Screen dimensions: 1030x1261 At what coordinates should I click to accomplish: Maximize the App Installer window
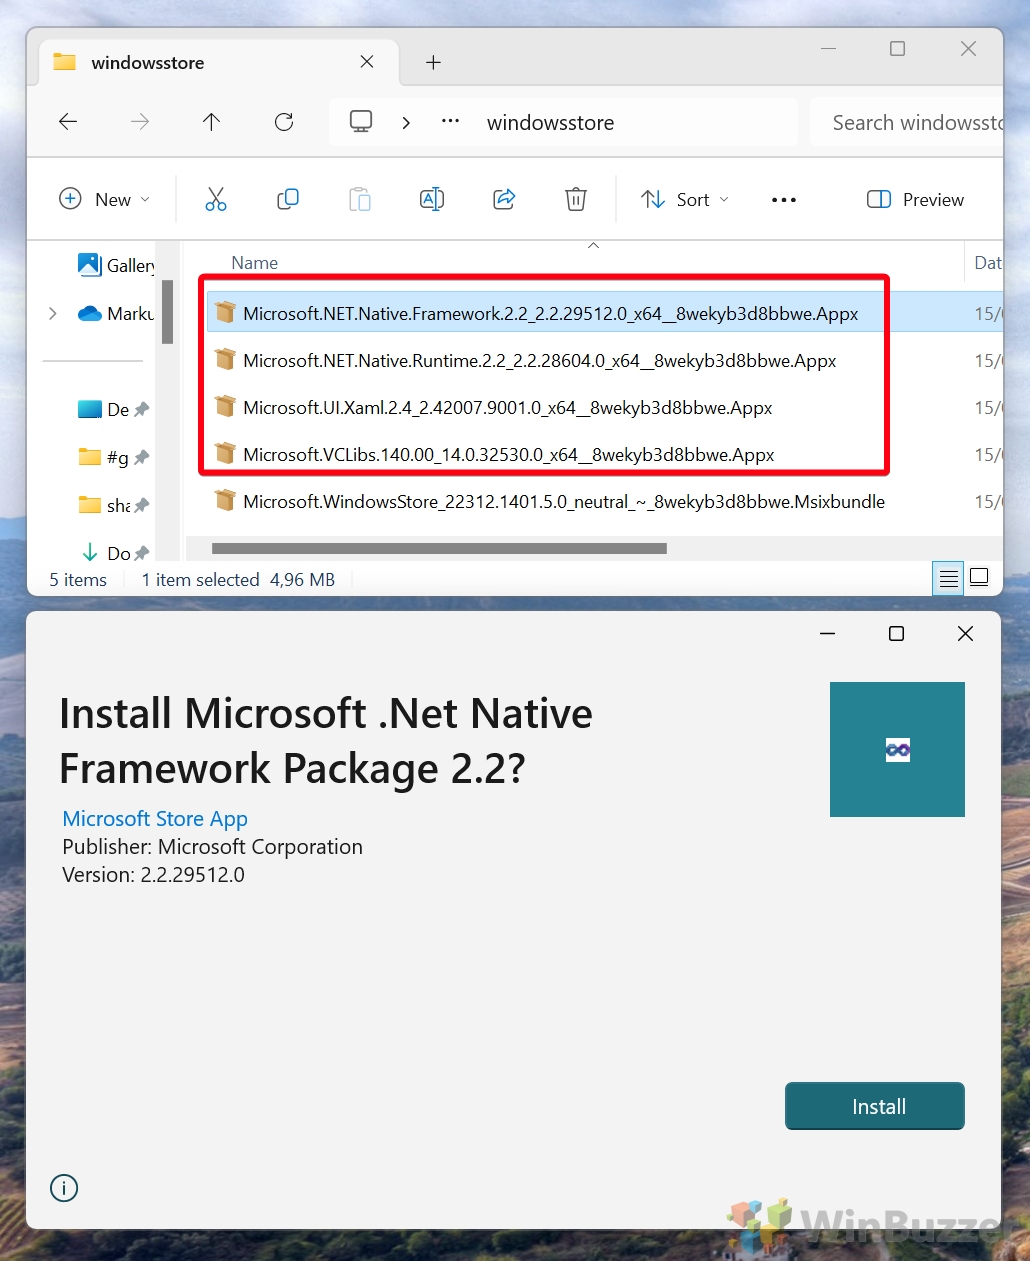[896, 634]
